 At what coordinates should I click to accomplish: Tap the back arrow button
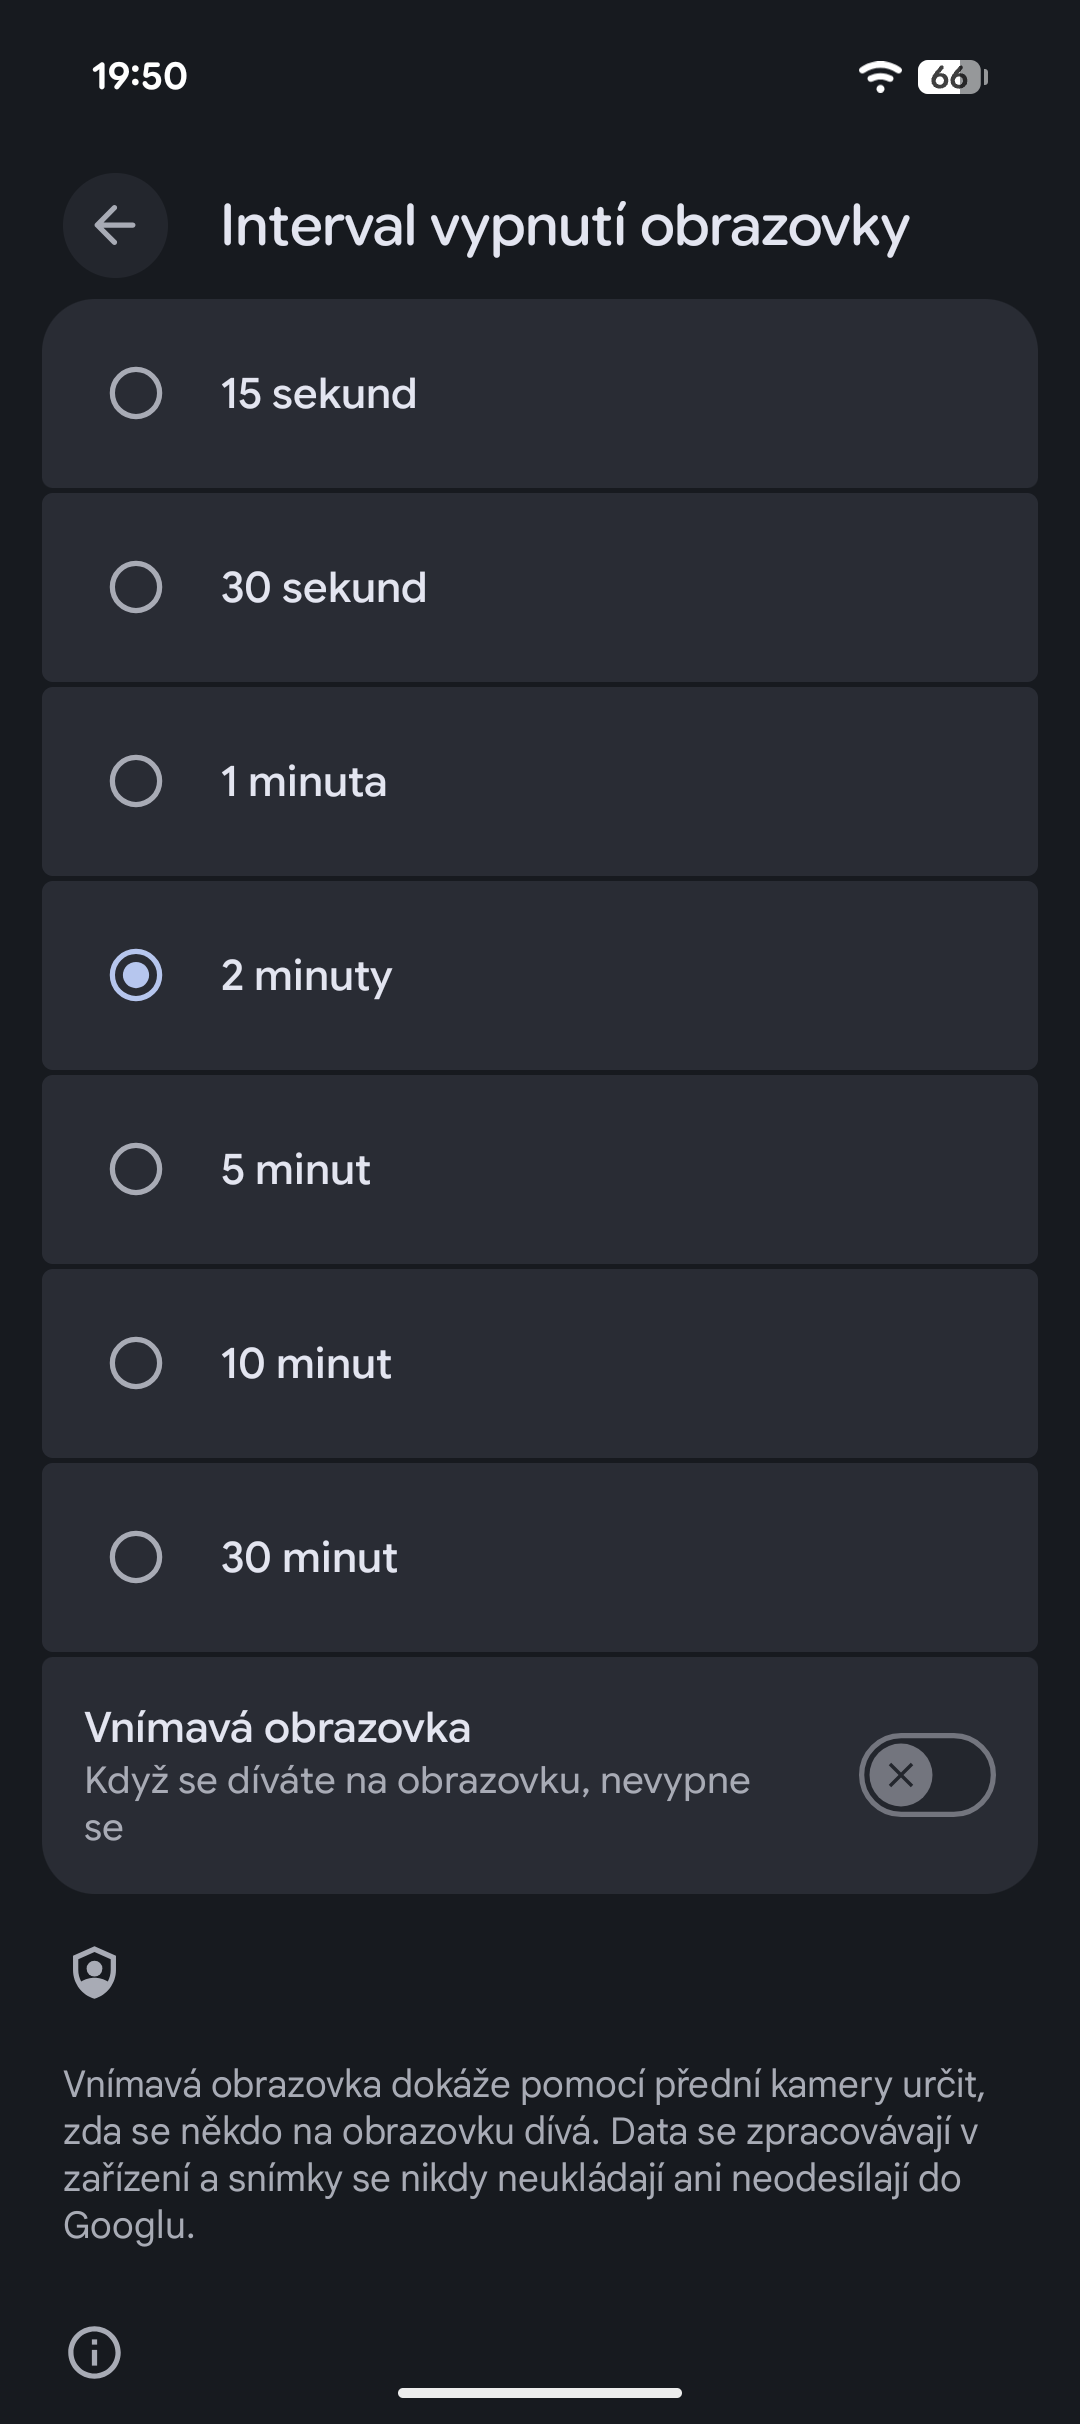[115, 225]
